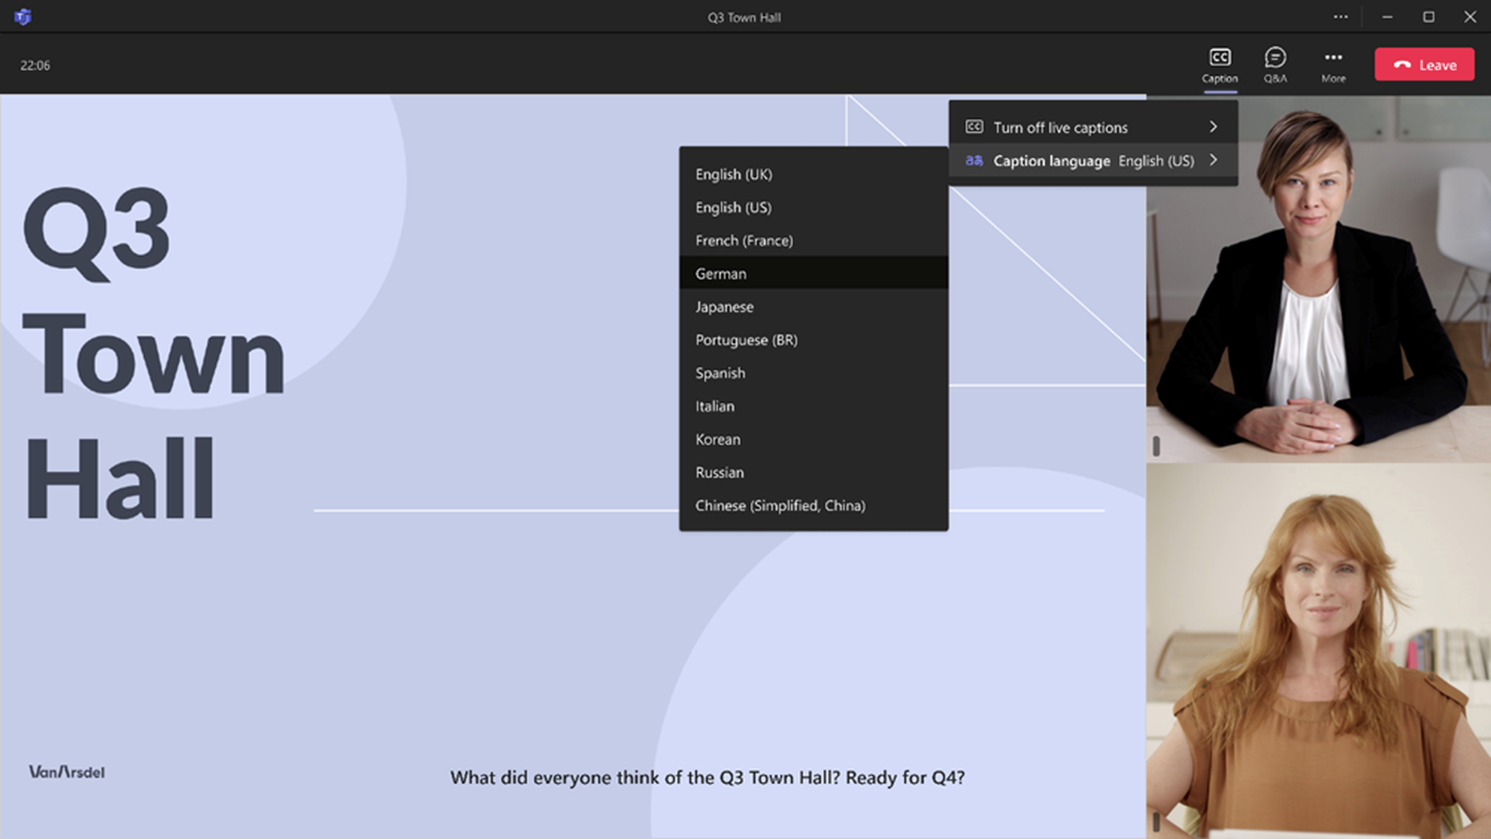Click the English (US) current language value
This screenshot has width=1491, height=839.
pyautogui.click(x=1156, y=160)
